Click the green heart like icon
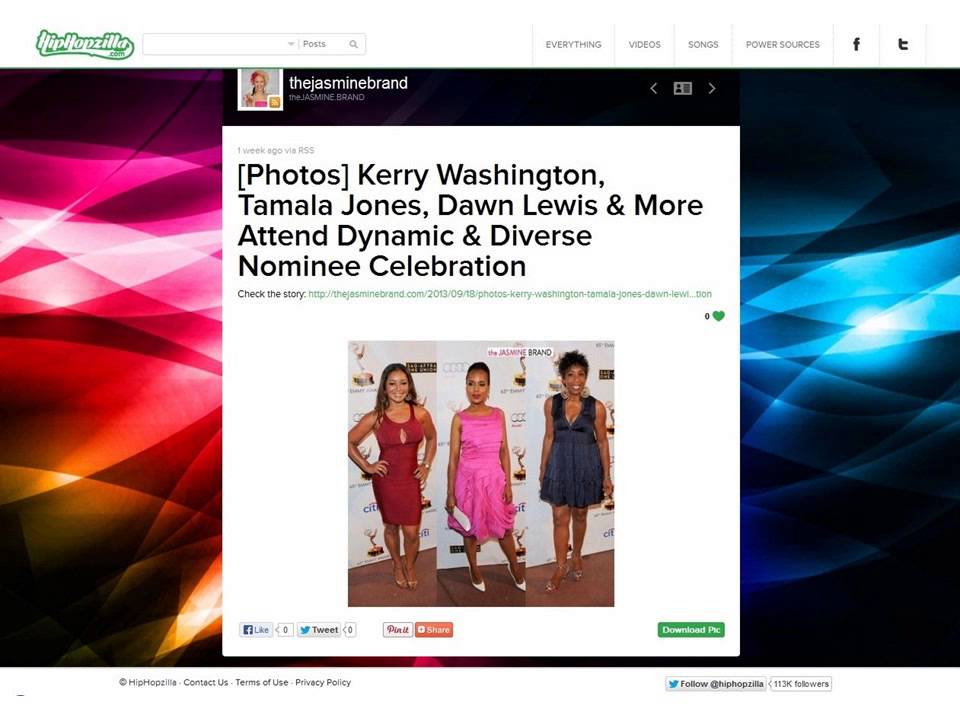The height and width of the screenshot is (720, 960). (719, 316)
